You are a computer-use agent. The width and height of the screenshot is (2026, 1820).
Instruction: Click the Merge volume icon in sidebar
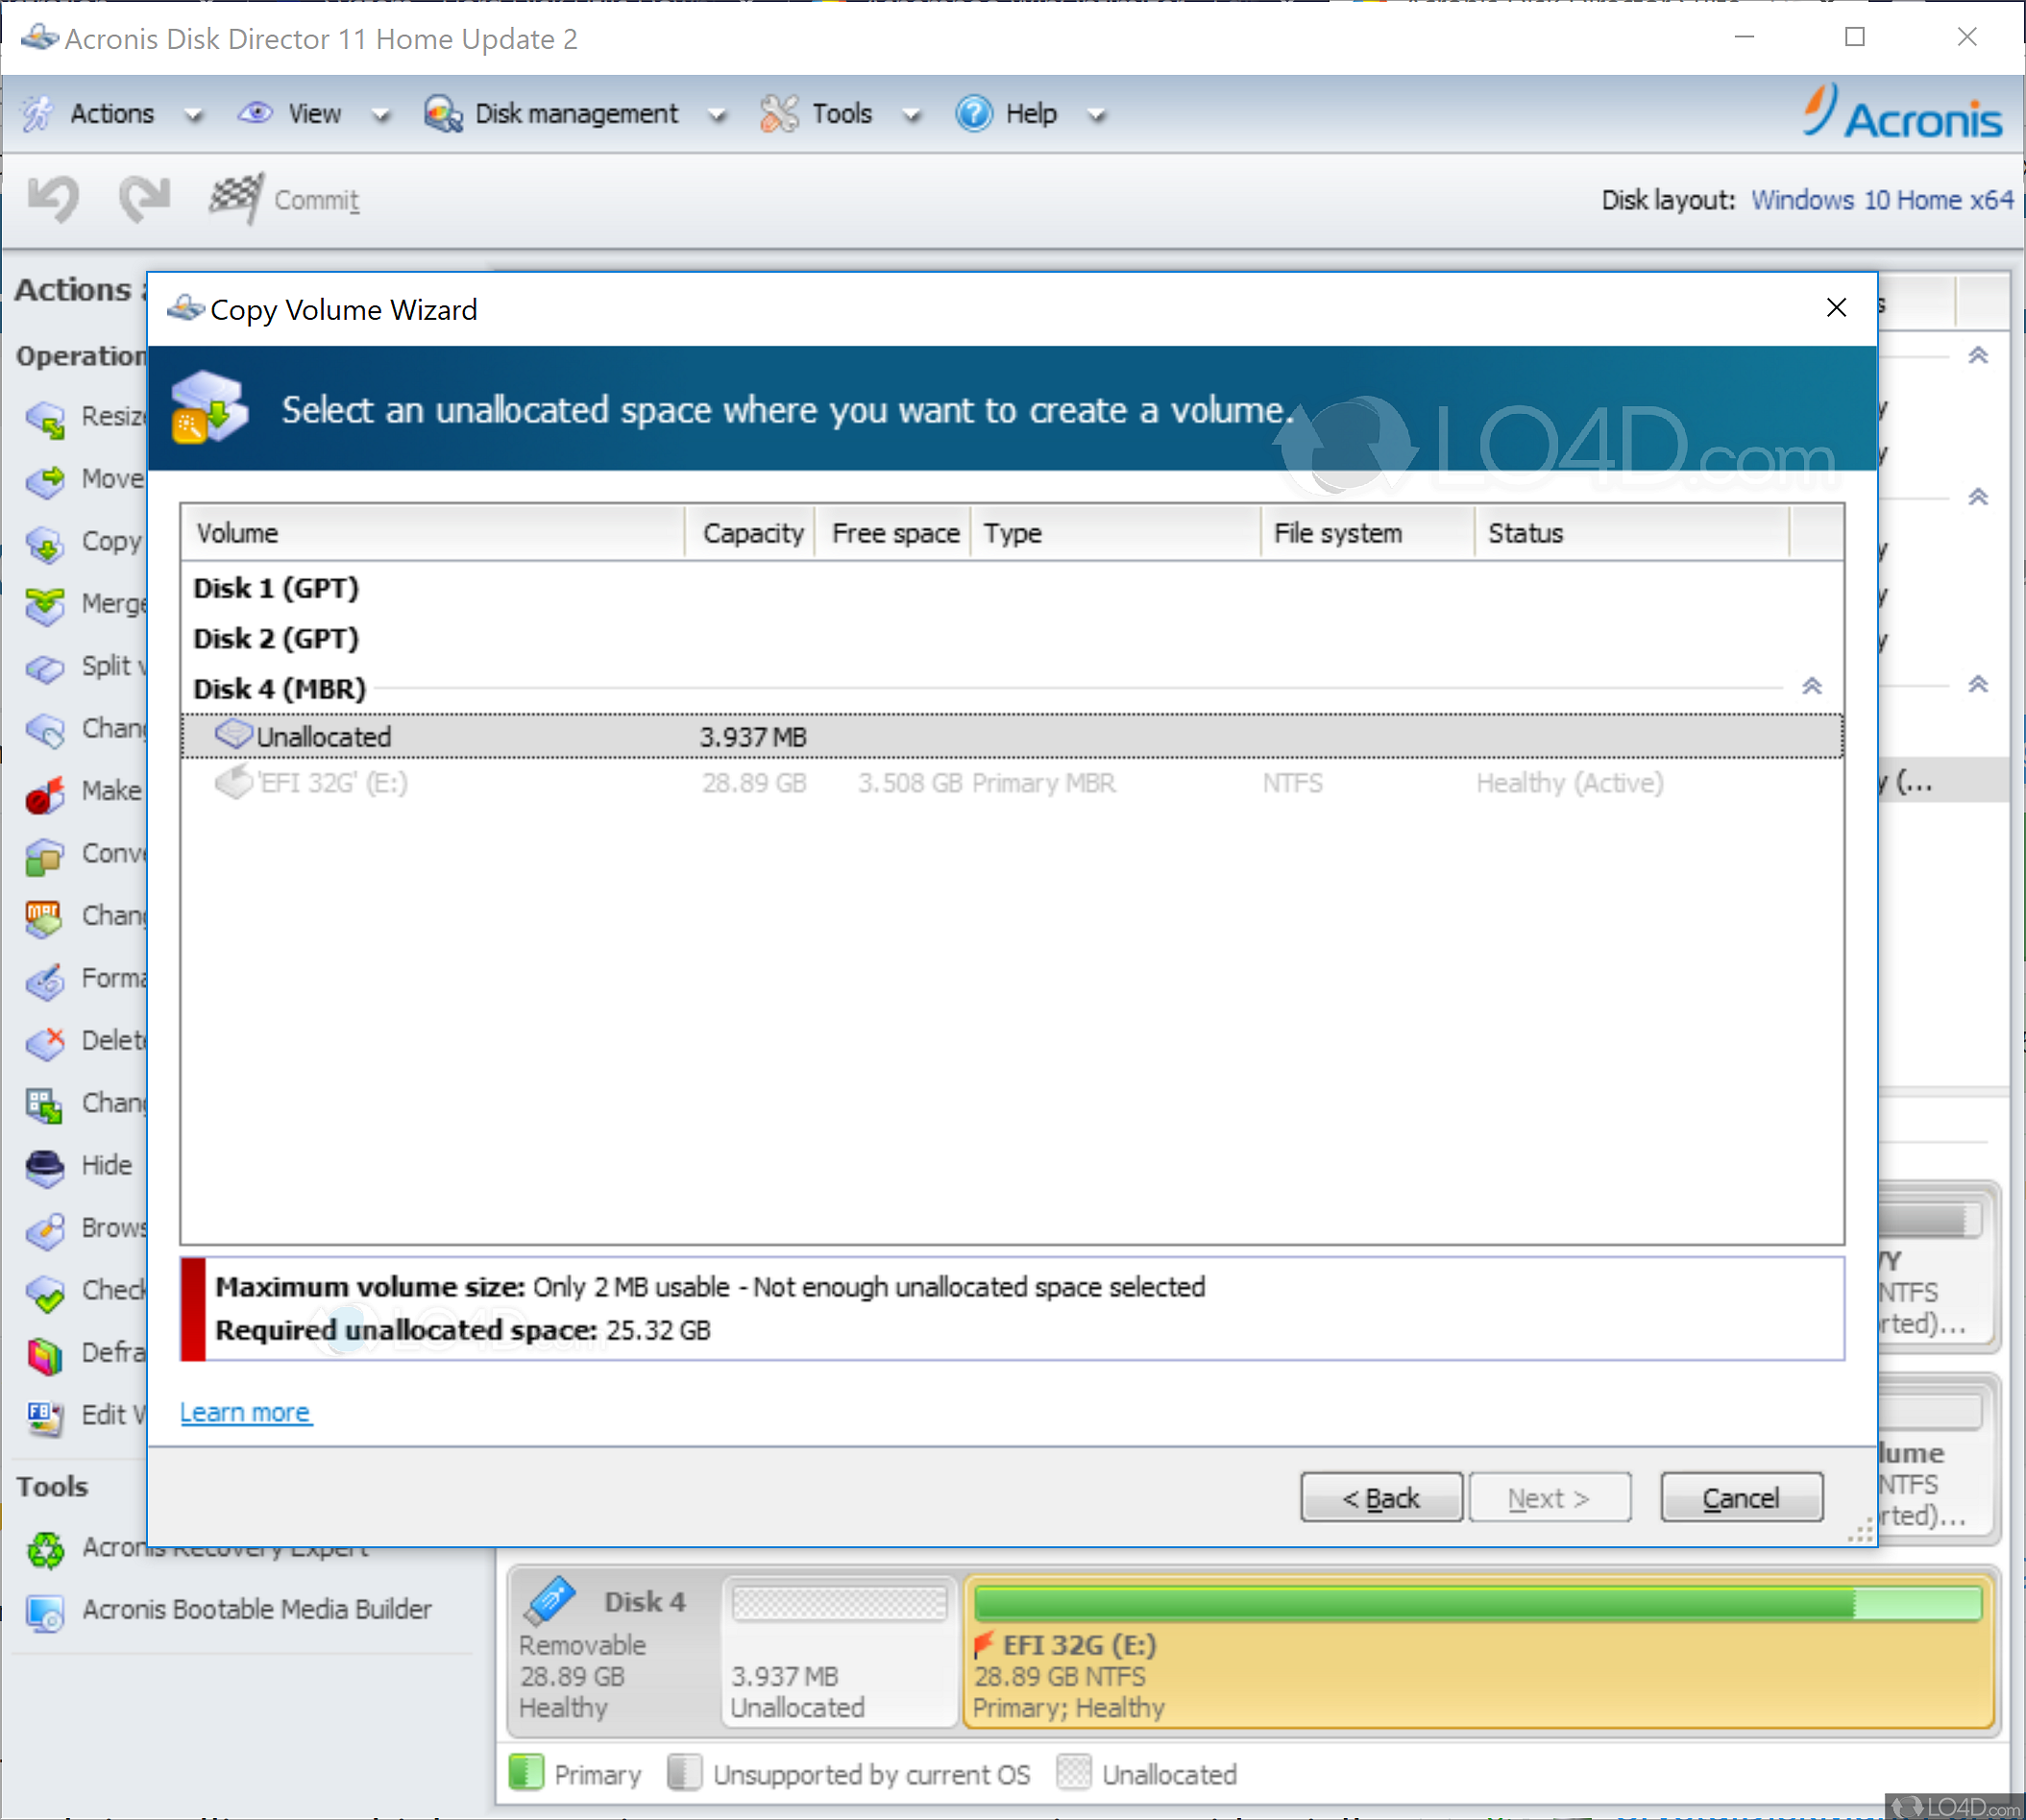[45, 605]
